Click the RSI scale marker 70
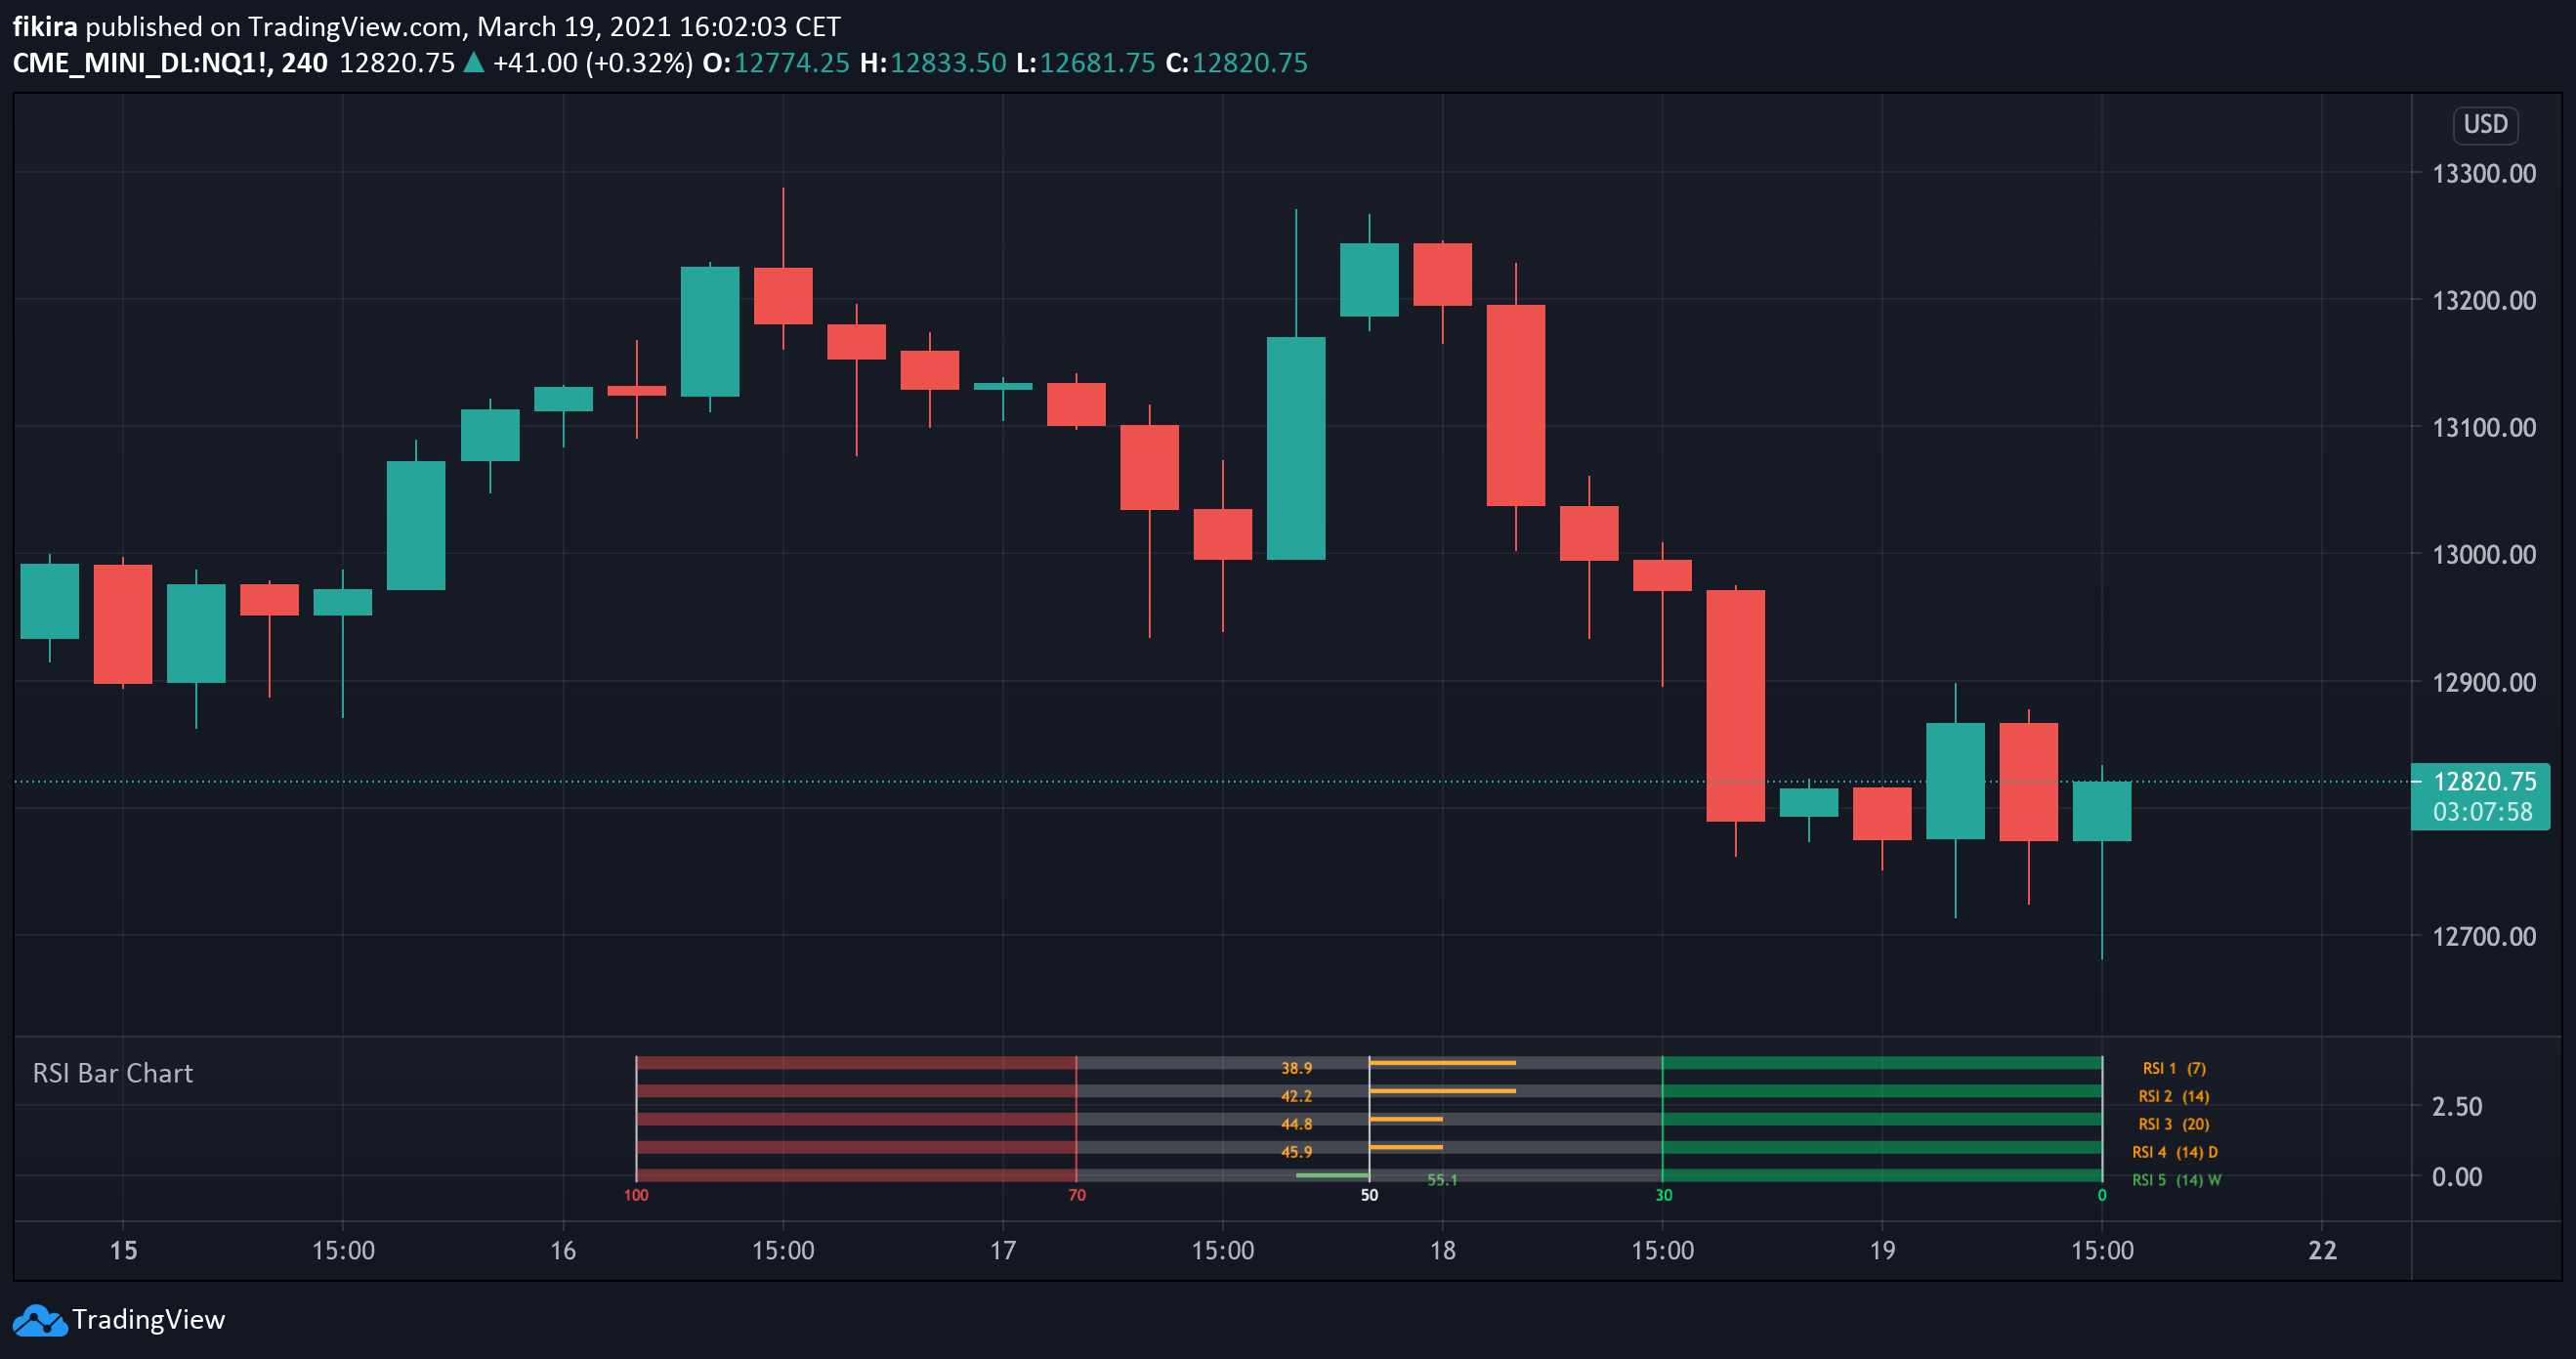 tap(1077, 1195)
